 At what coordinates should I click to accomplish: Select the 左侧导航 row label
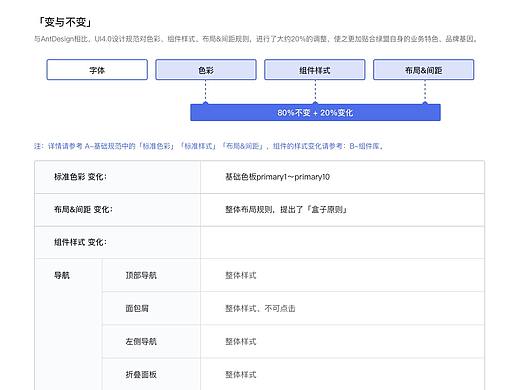pos(141,341)
